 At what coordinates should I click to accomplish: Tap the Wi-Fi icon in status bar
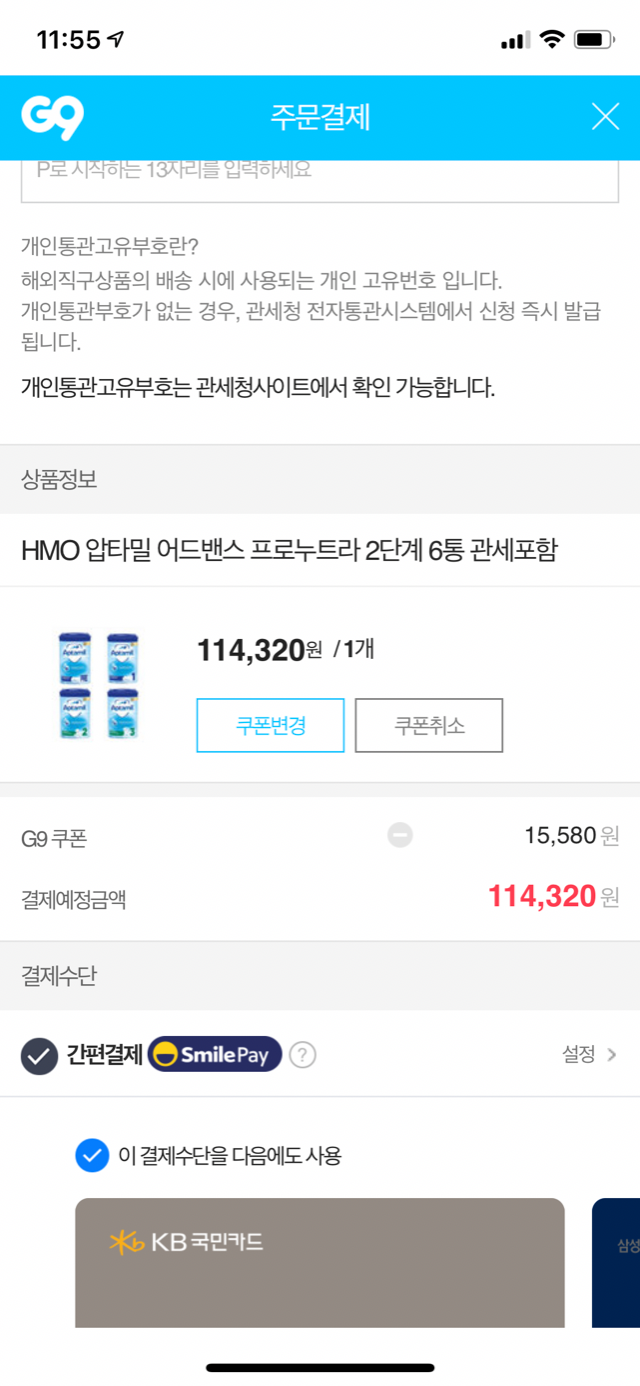click(551, 40)
